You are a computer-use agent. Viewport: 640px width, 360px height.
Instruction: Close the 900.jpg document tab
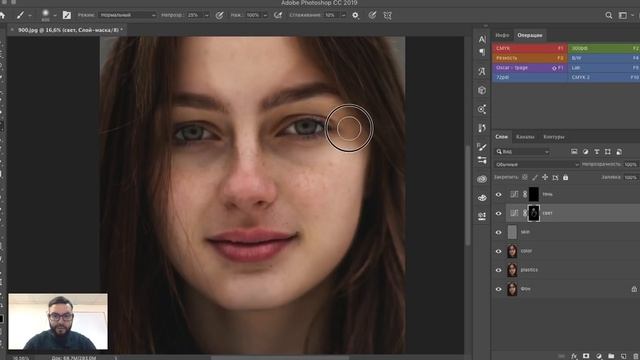(12, 30)
